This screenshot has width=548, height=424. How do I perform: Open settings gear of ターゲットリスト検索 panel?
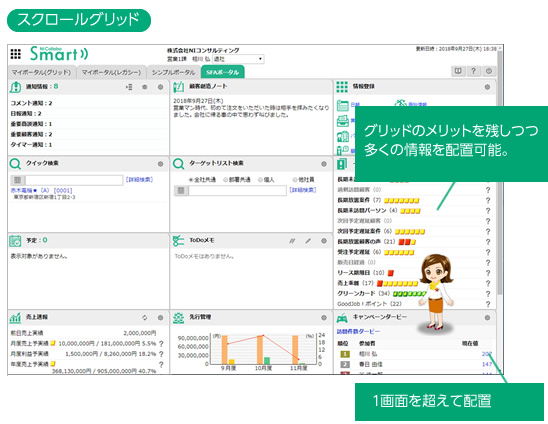coord(324,164)
